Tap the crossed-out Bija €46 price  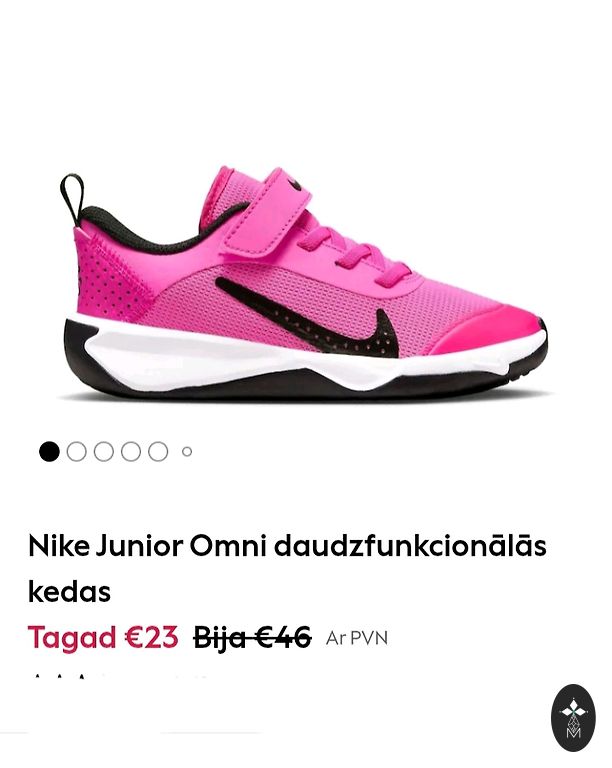[252, 638]
